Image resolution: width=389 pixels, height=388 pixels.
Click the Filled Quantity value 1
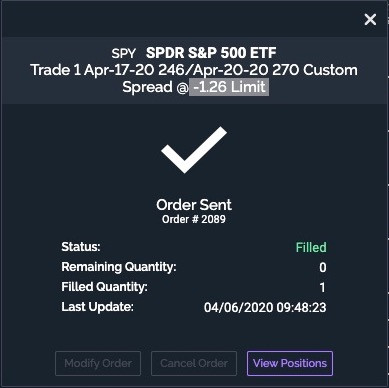pyautogui.click(x=322, y=287)
